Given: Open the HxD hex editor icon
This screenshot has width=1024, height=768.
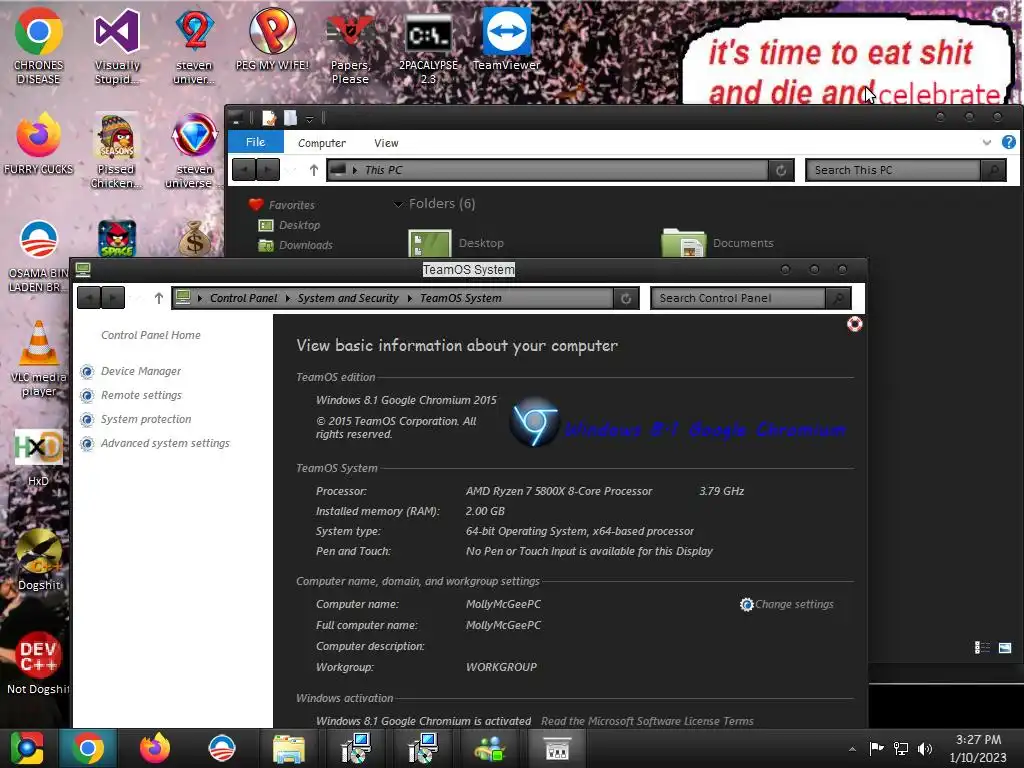Looking at the screenshot, I should click(x=39, y=457).
